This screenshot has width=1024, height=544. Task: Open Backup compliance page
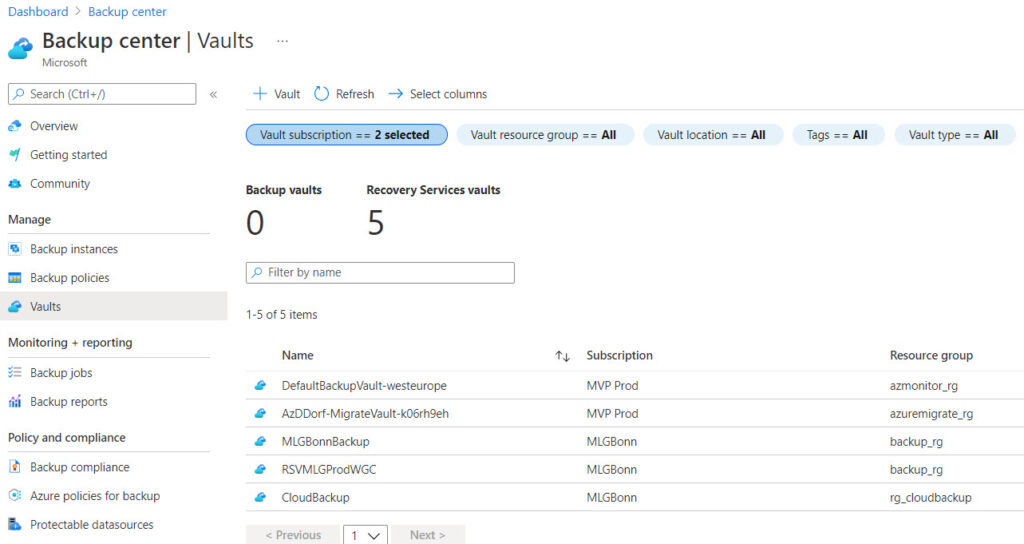80,467
